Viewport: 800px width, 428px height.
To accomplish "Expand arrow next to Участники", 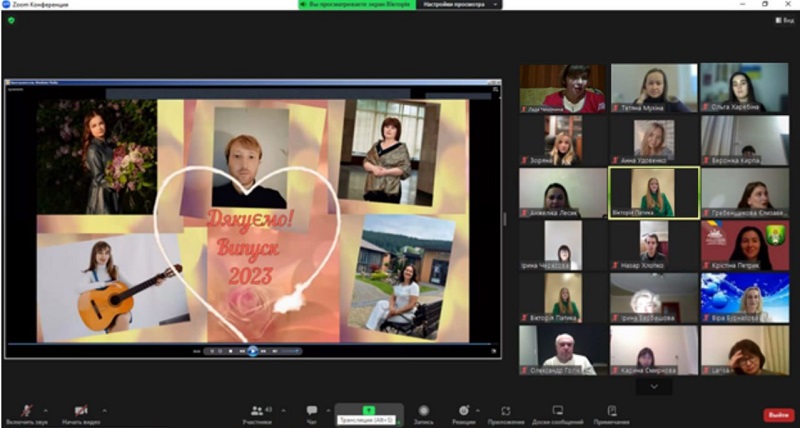I will pos(284,411).
